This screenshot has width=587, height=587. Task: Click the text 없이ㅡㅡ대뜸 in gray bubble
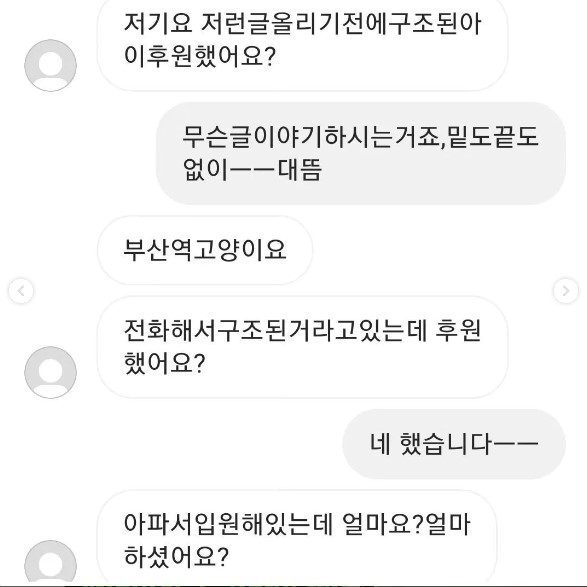tap(252, 170)
